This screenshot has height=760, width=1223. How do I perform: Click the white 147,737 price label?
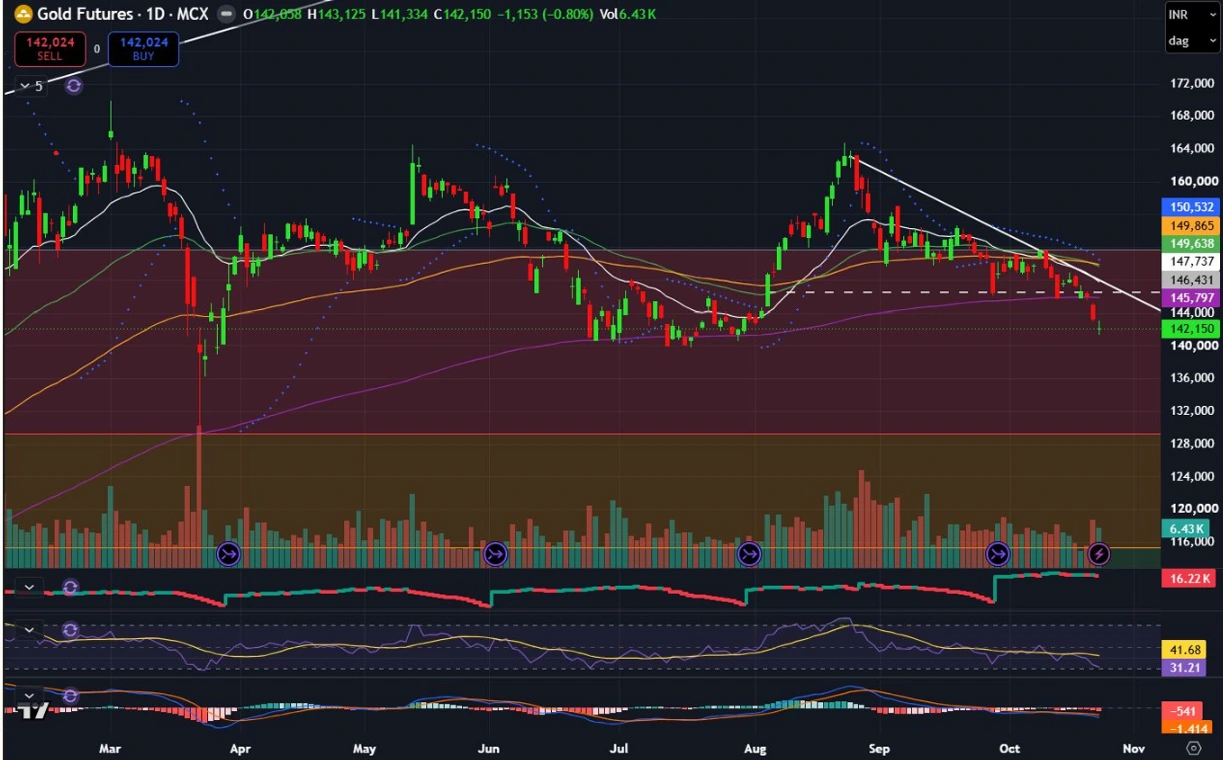[x=1189, y=261]
